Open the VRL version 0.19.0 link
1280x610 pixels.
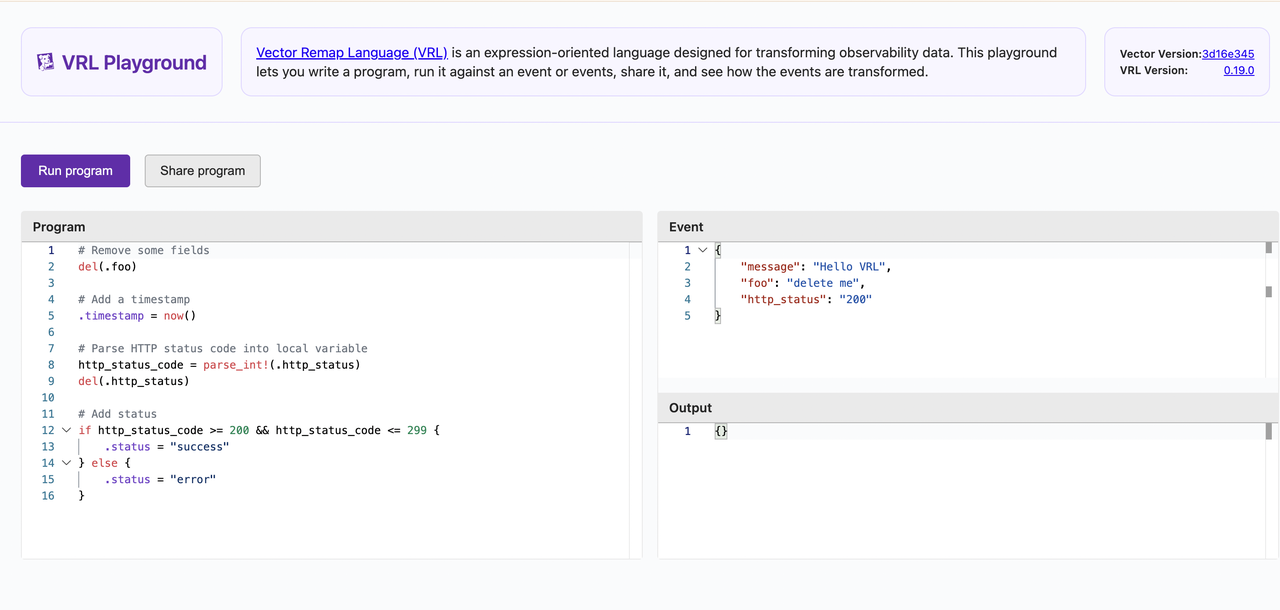1238,71
